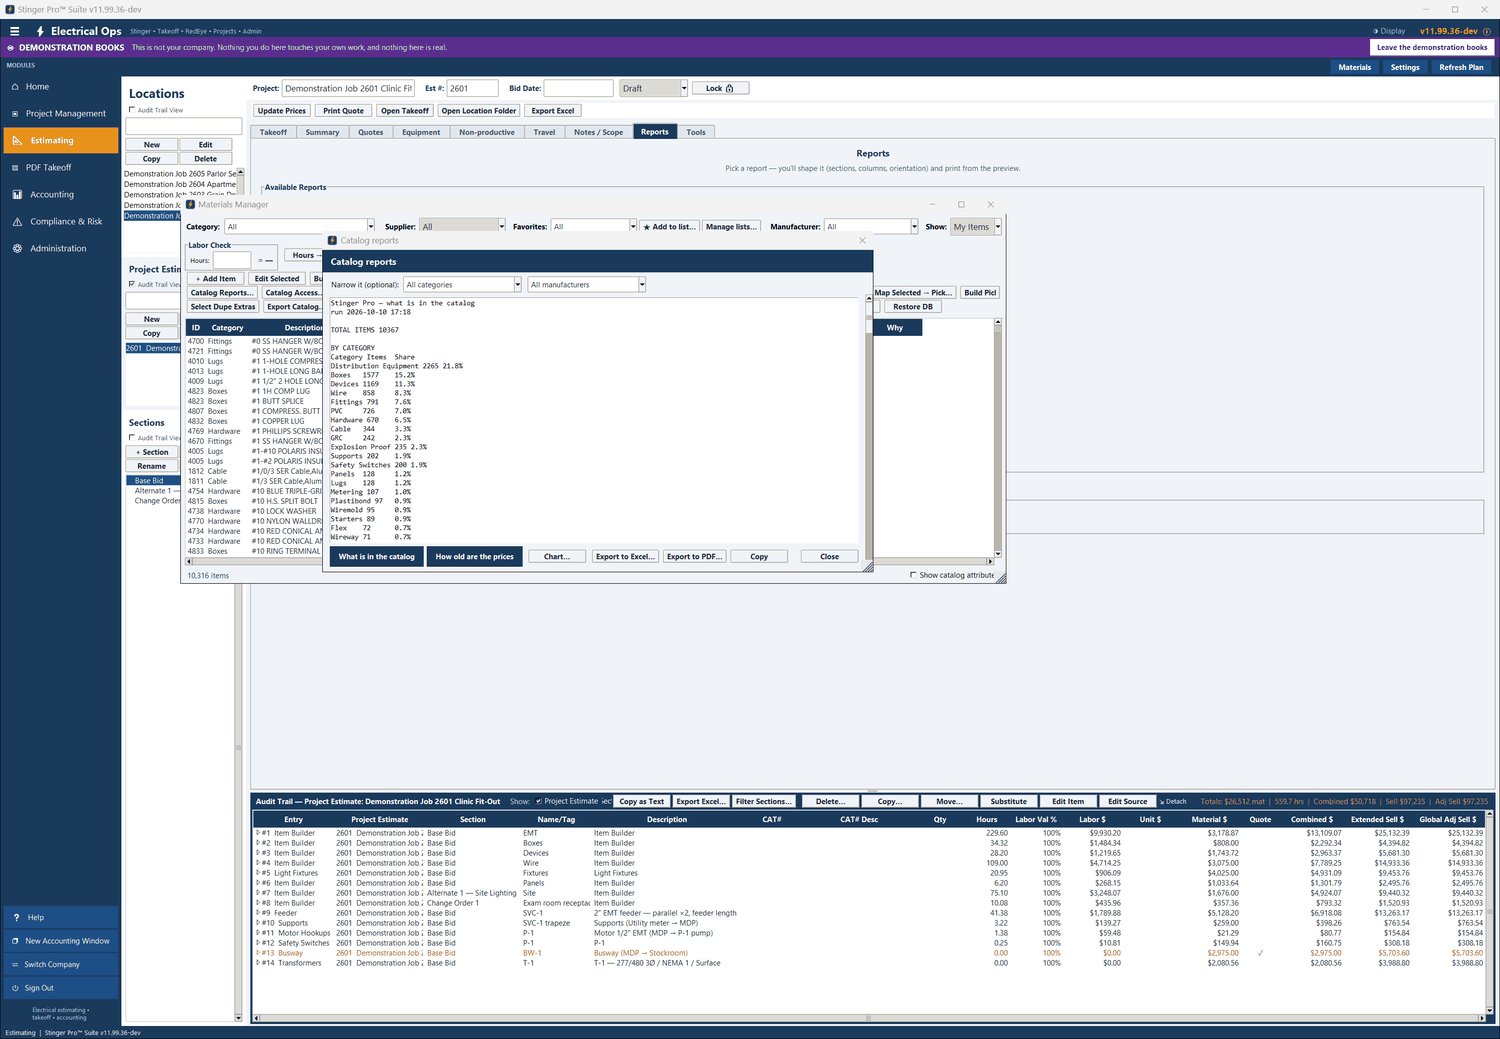
Task: Click the Sign Out power icon
Action: [x=15, y=988]
